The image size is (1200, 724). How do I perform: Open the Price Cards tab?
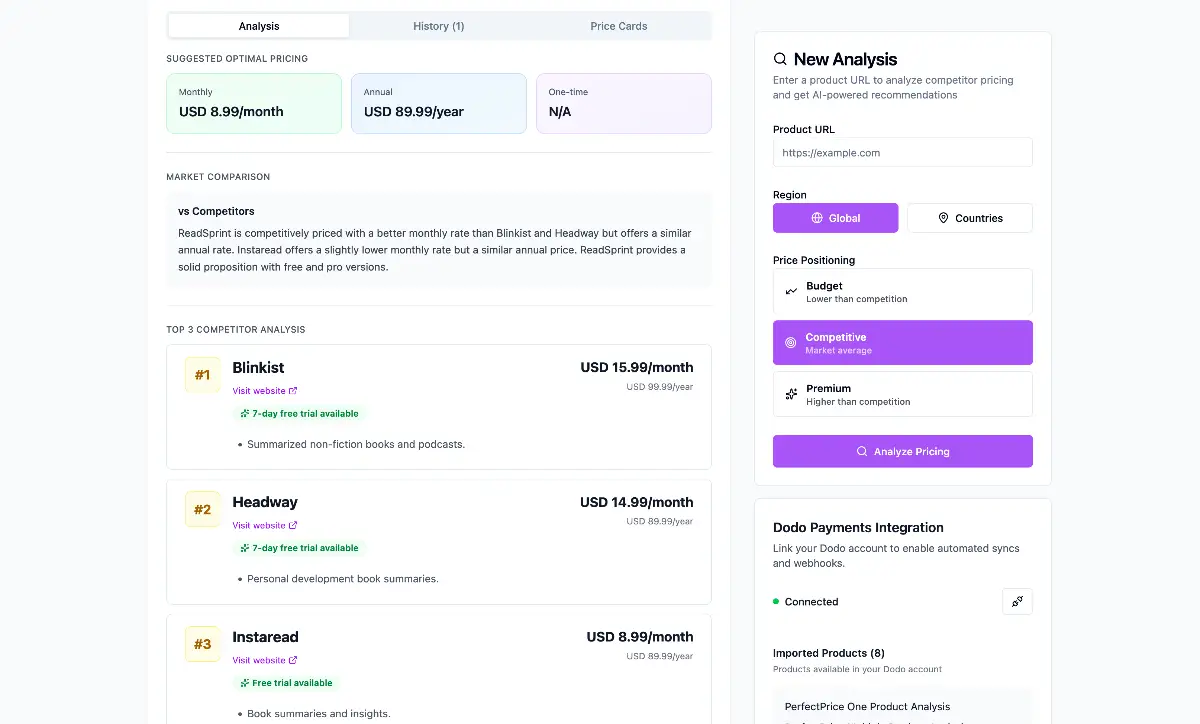618,26
